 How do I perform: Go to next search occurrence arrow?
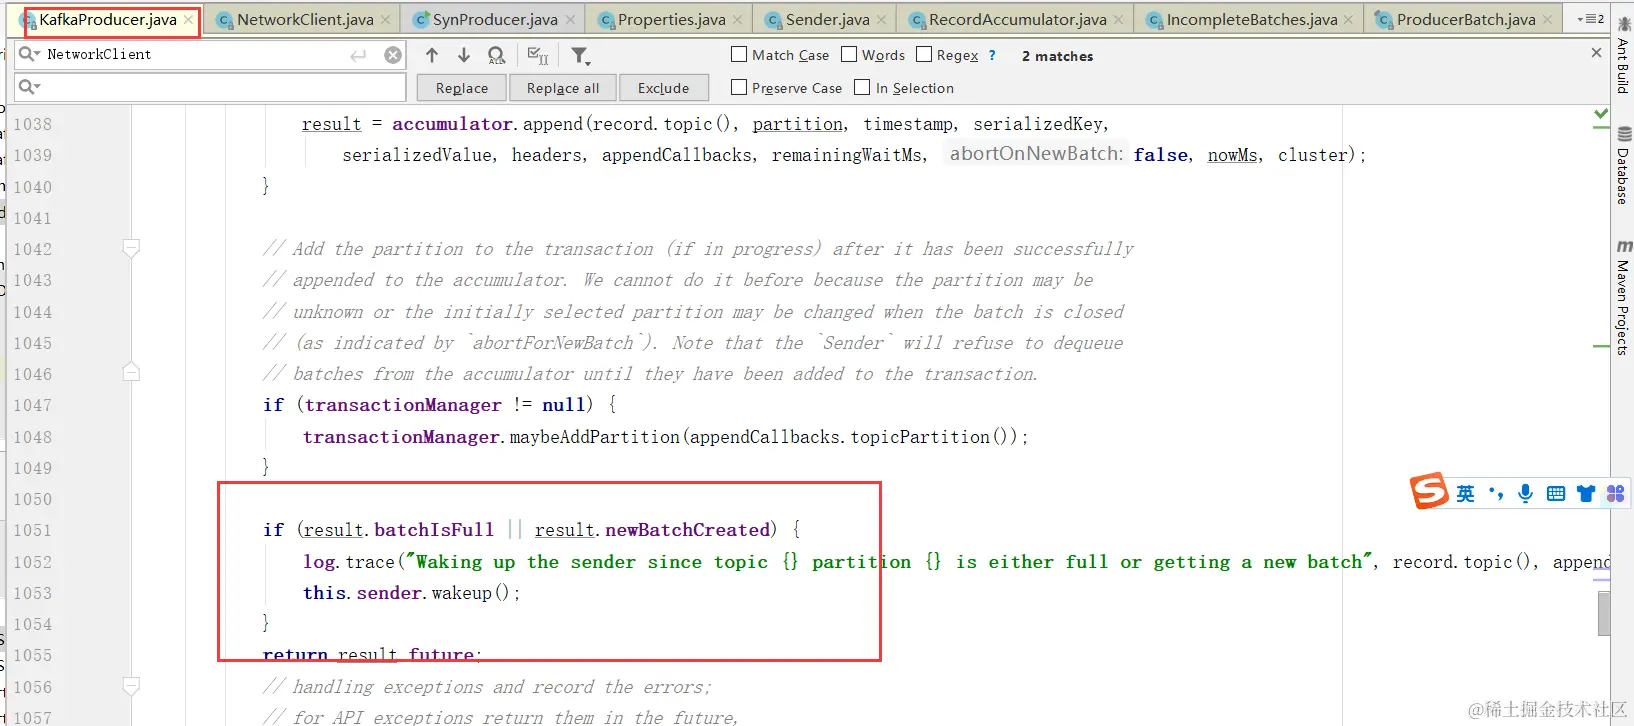464,55
